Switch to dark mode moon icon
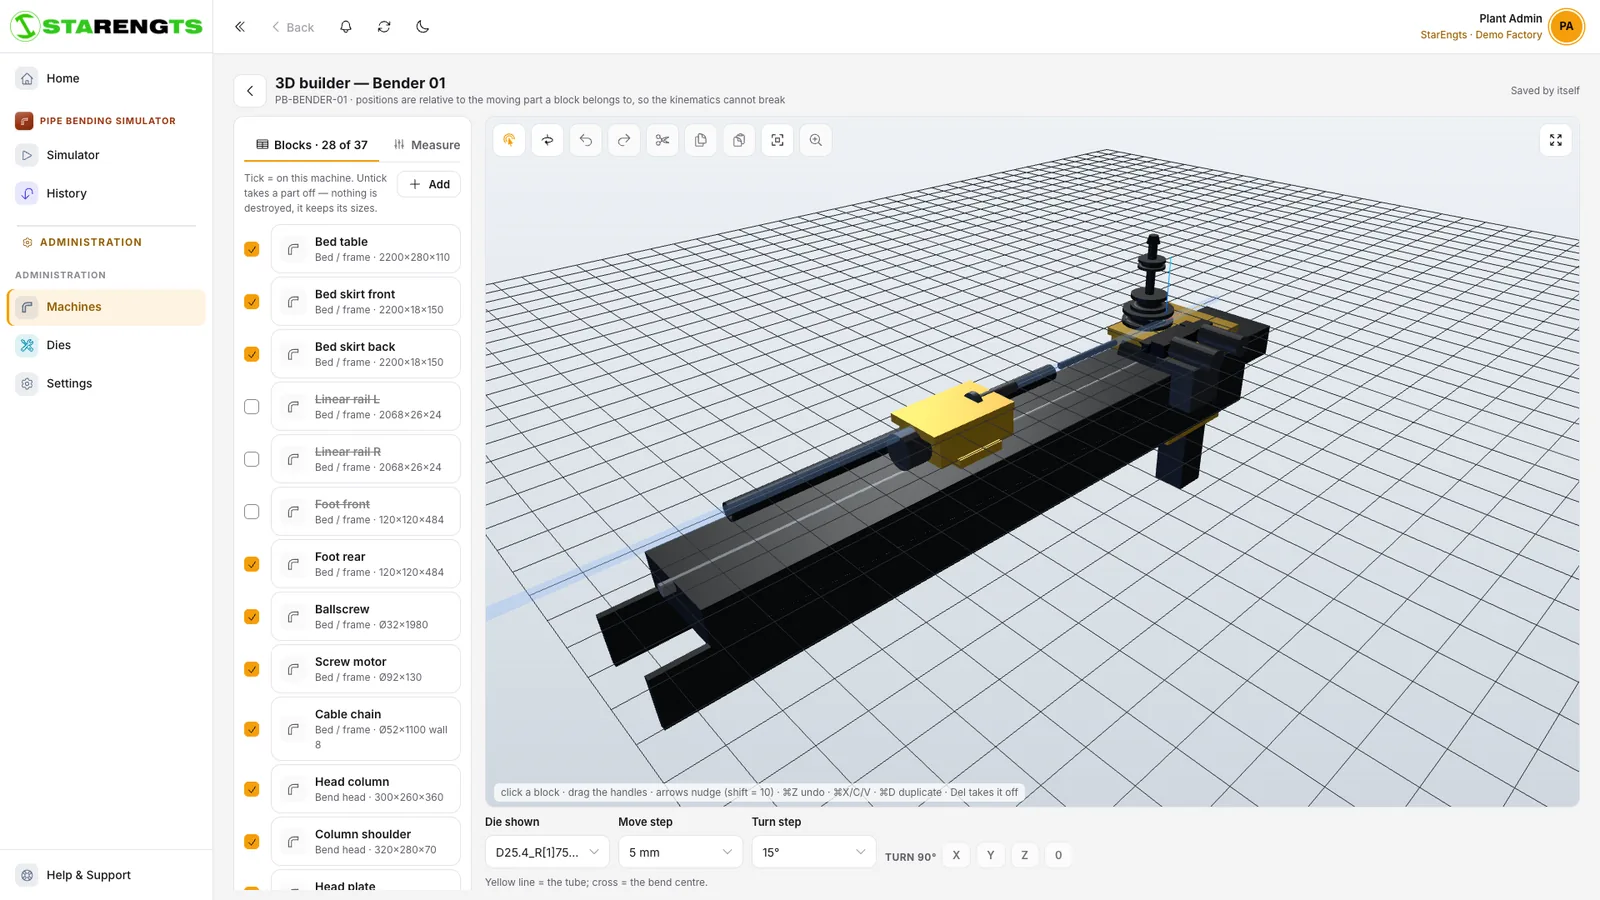Screen dimensions: 1600x900 pos(423,27)
